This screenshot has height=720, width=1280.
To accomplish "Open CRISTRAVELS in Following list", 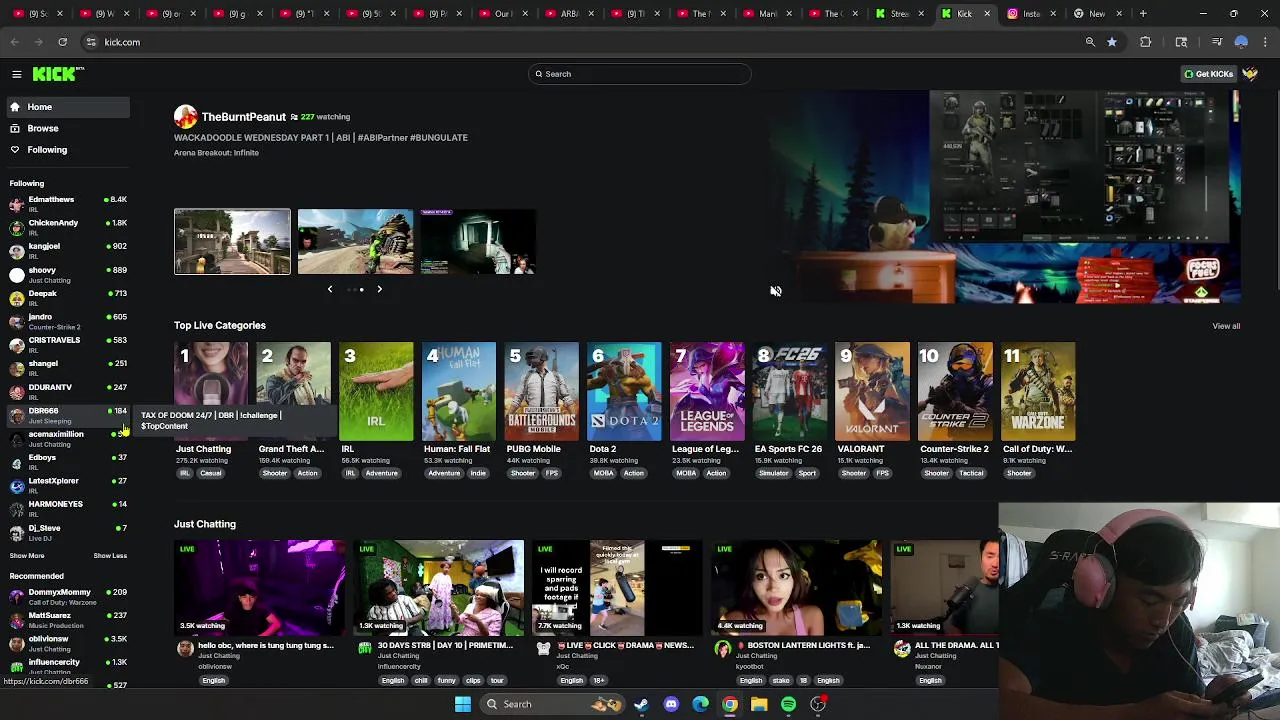I will (x=68, y=344).
